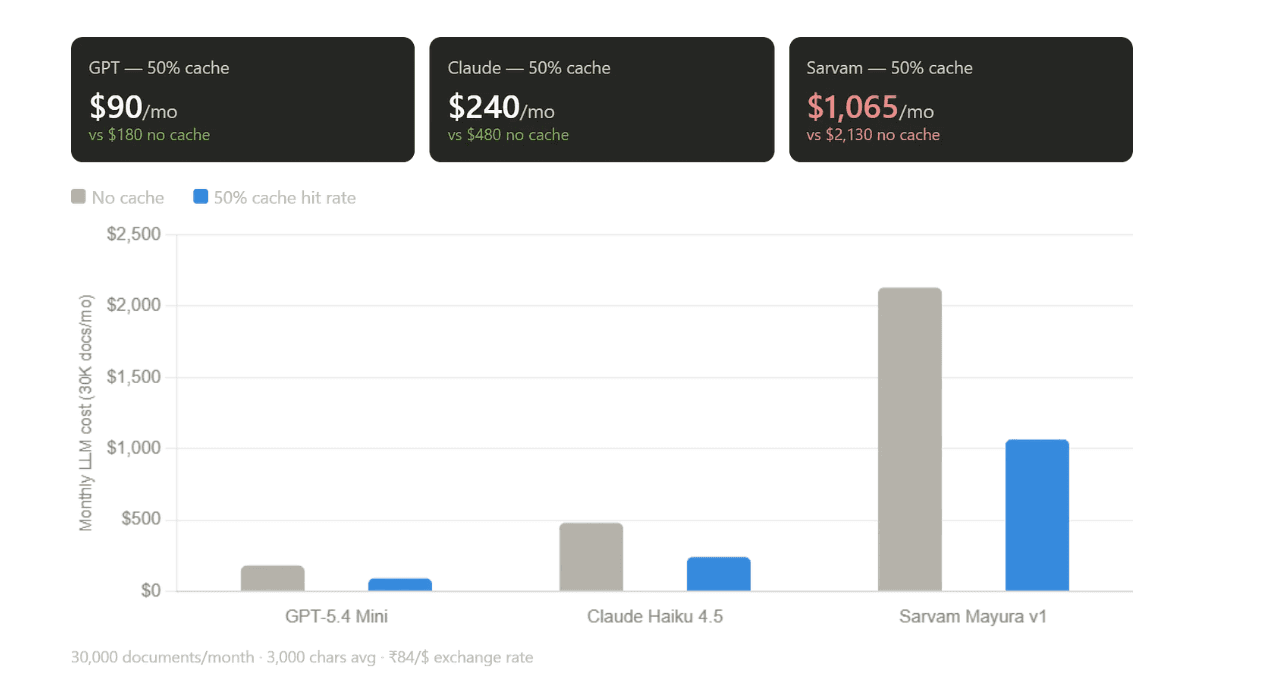
Task: Click the 'Claude Haiku 4.5' axis label
Action: [x=655, y=616]
